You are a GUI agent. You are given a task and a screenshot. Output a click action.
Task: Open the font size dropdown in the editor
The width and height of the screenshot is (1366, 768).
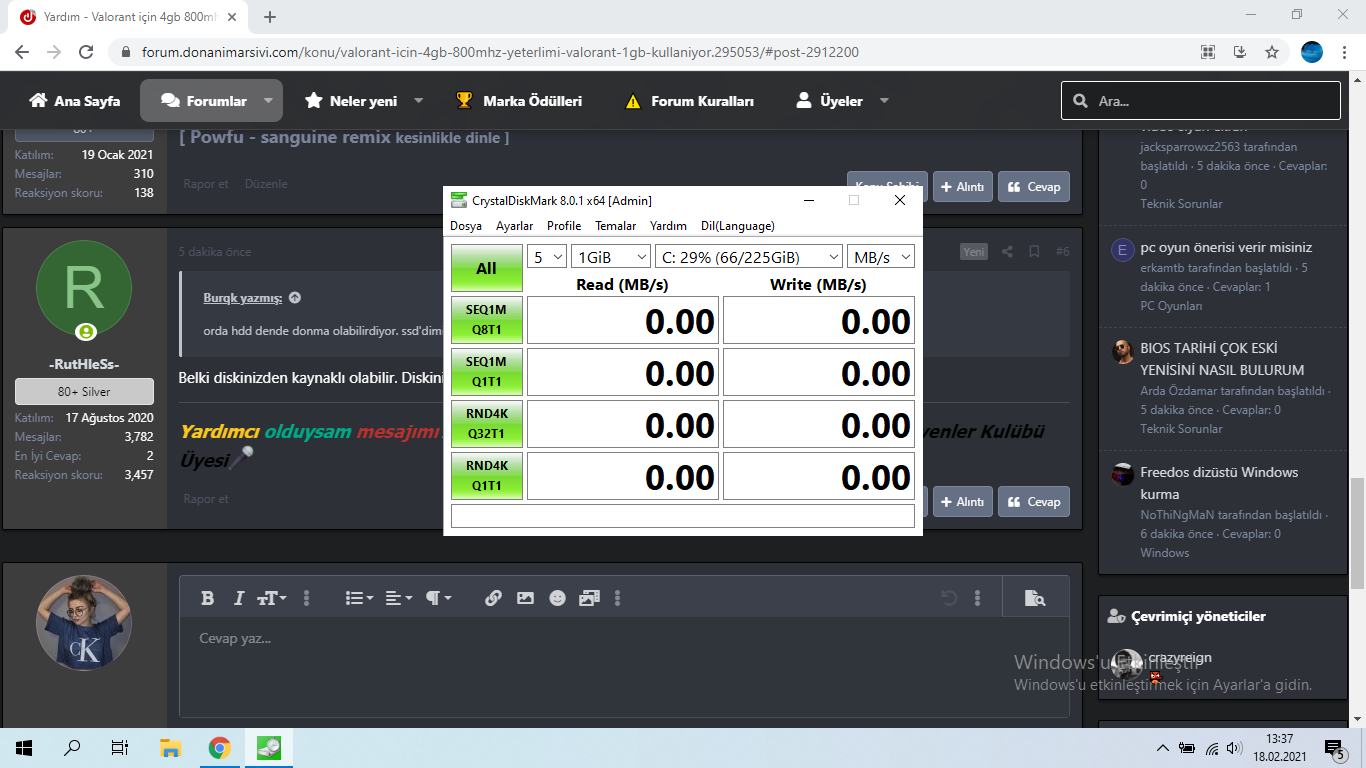click(x=271, y=598)
